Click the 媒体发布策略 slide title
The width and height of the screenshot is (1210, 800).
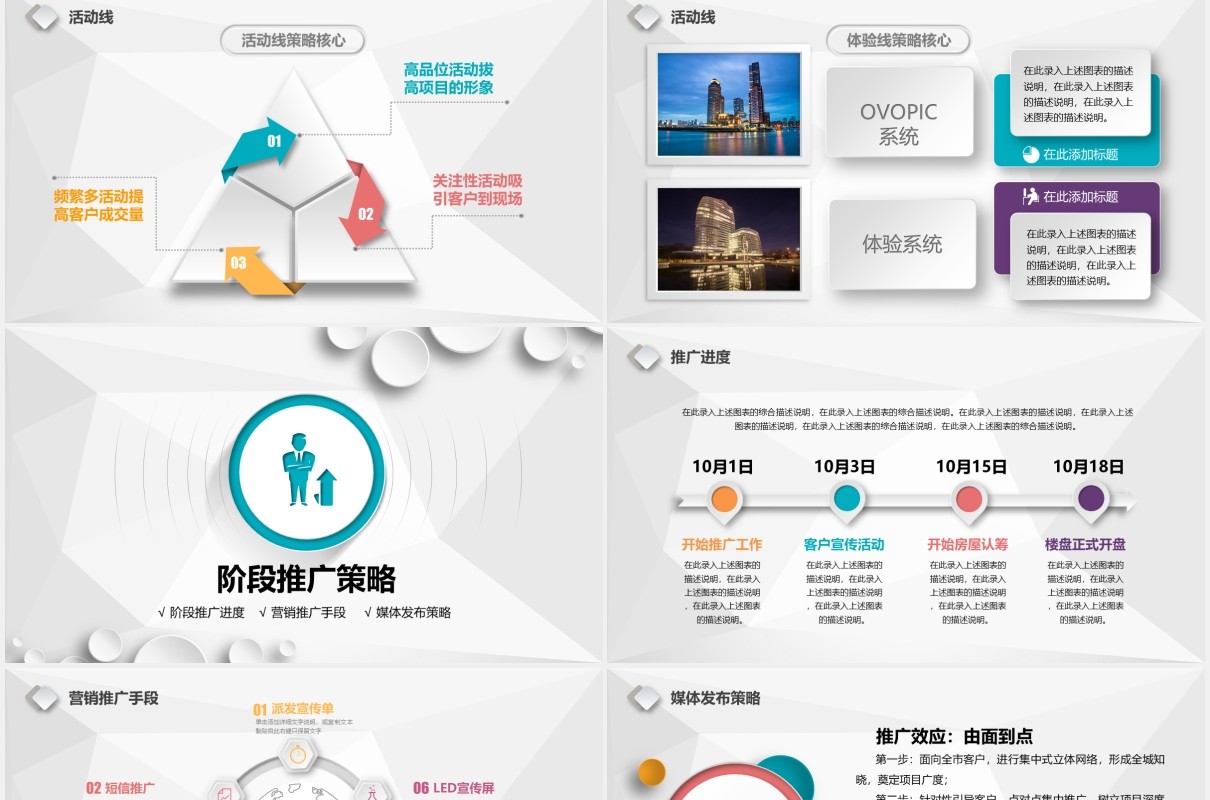click(x=715, y=698)
